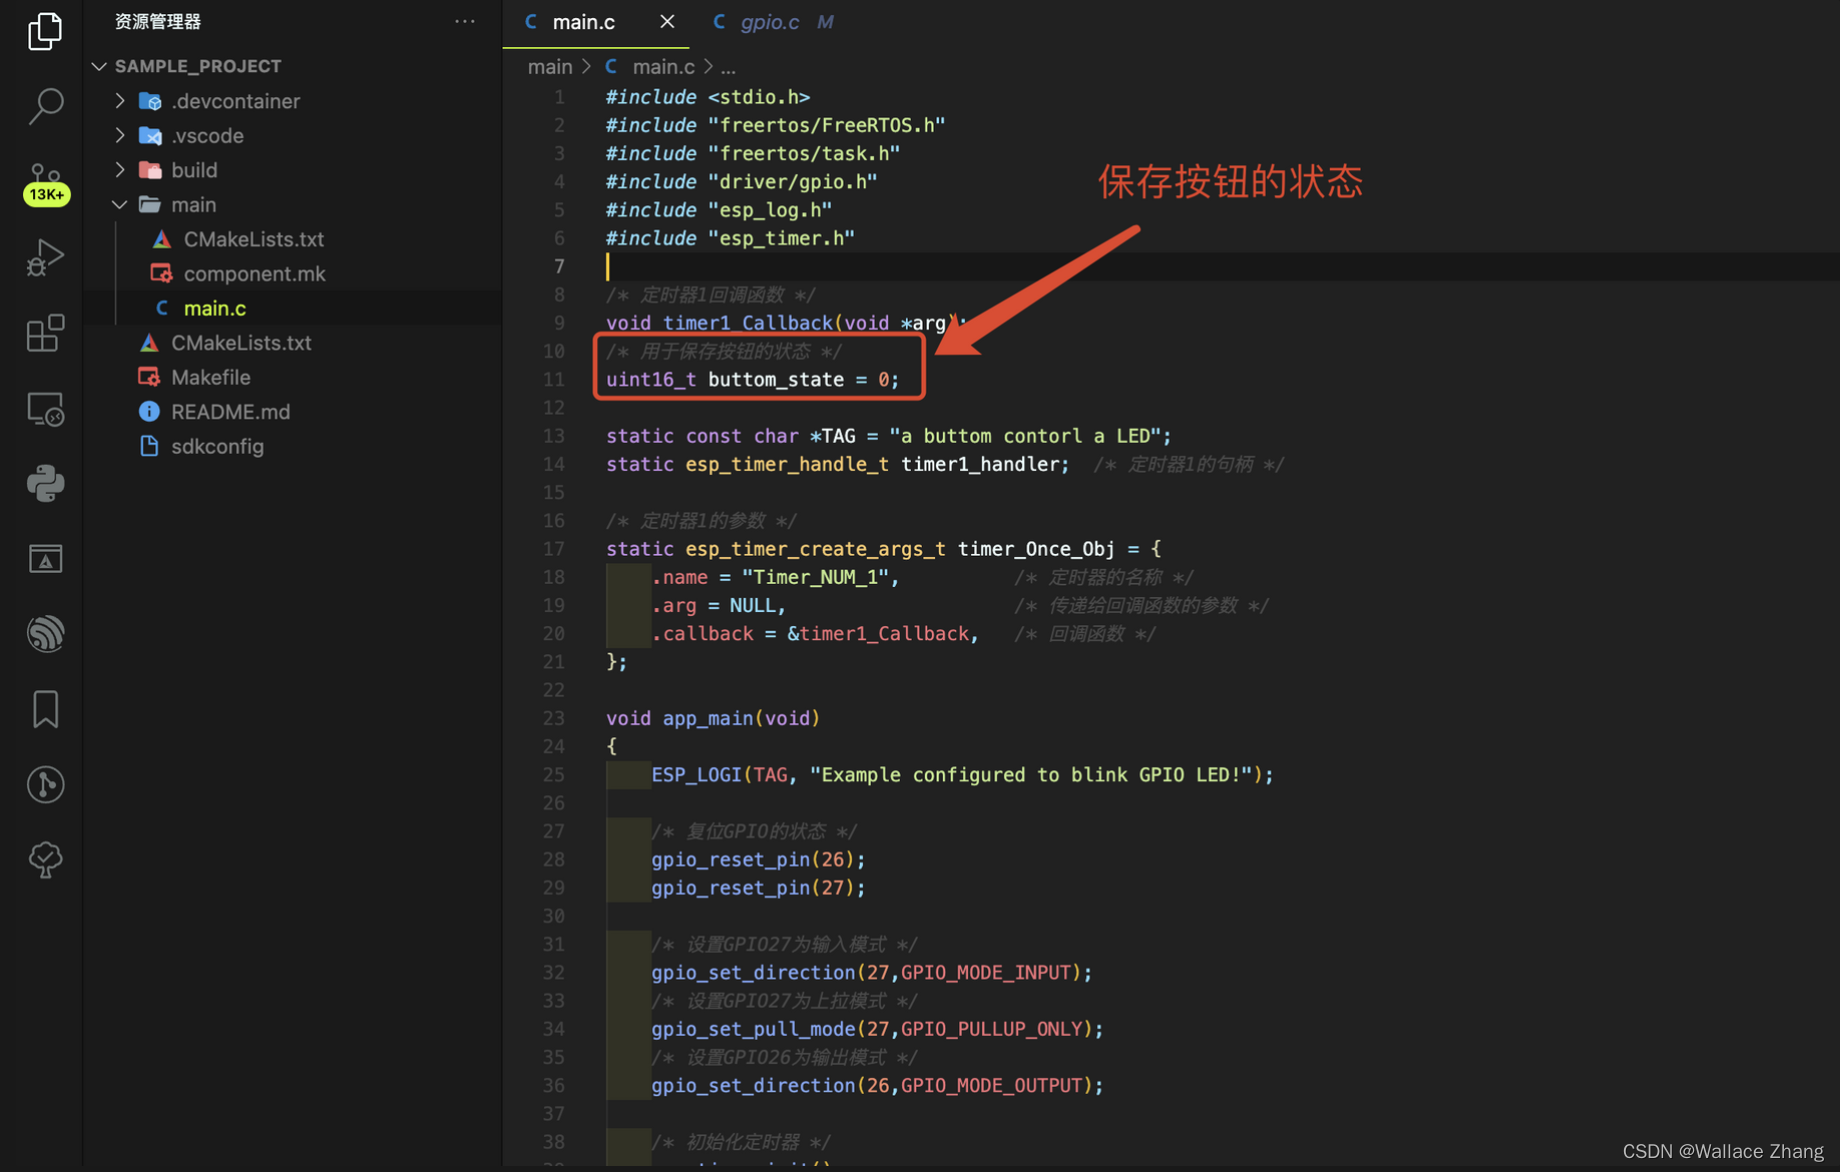Click the 资源管理器 explorer title
Image resolution: width=1840 pixels, height=1172 pixels.
(x=157, y=21)
